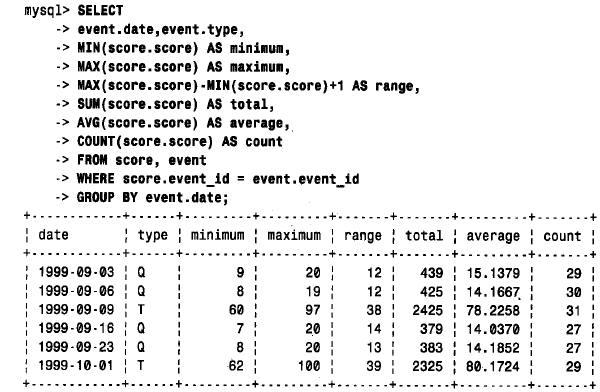Click the 'date' column header in the table
600x392 pixels.
tap(54, 235)
